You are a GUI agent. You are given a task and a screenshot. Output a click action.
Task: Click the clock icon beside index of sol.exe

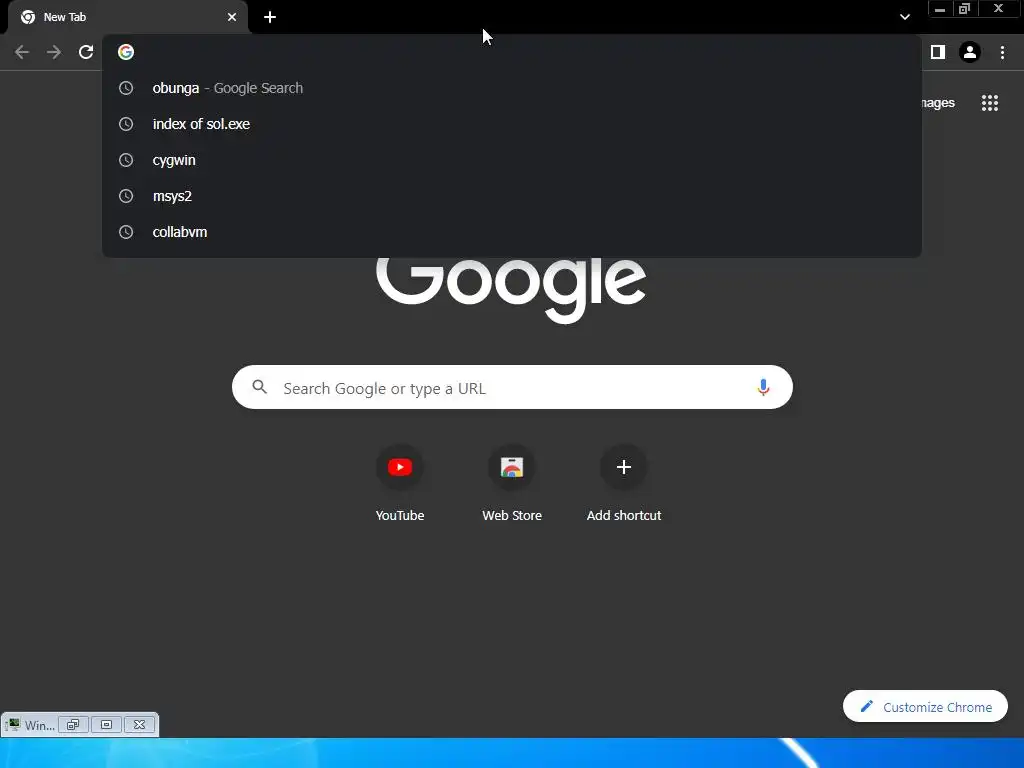tap(126, 124)
